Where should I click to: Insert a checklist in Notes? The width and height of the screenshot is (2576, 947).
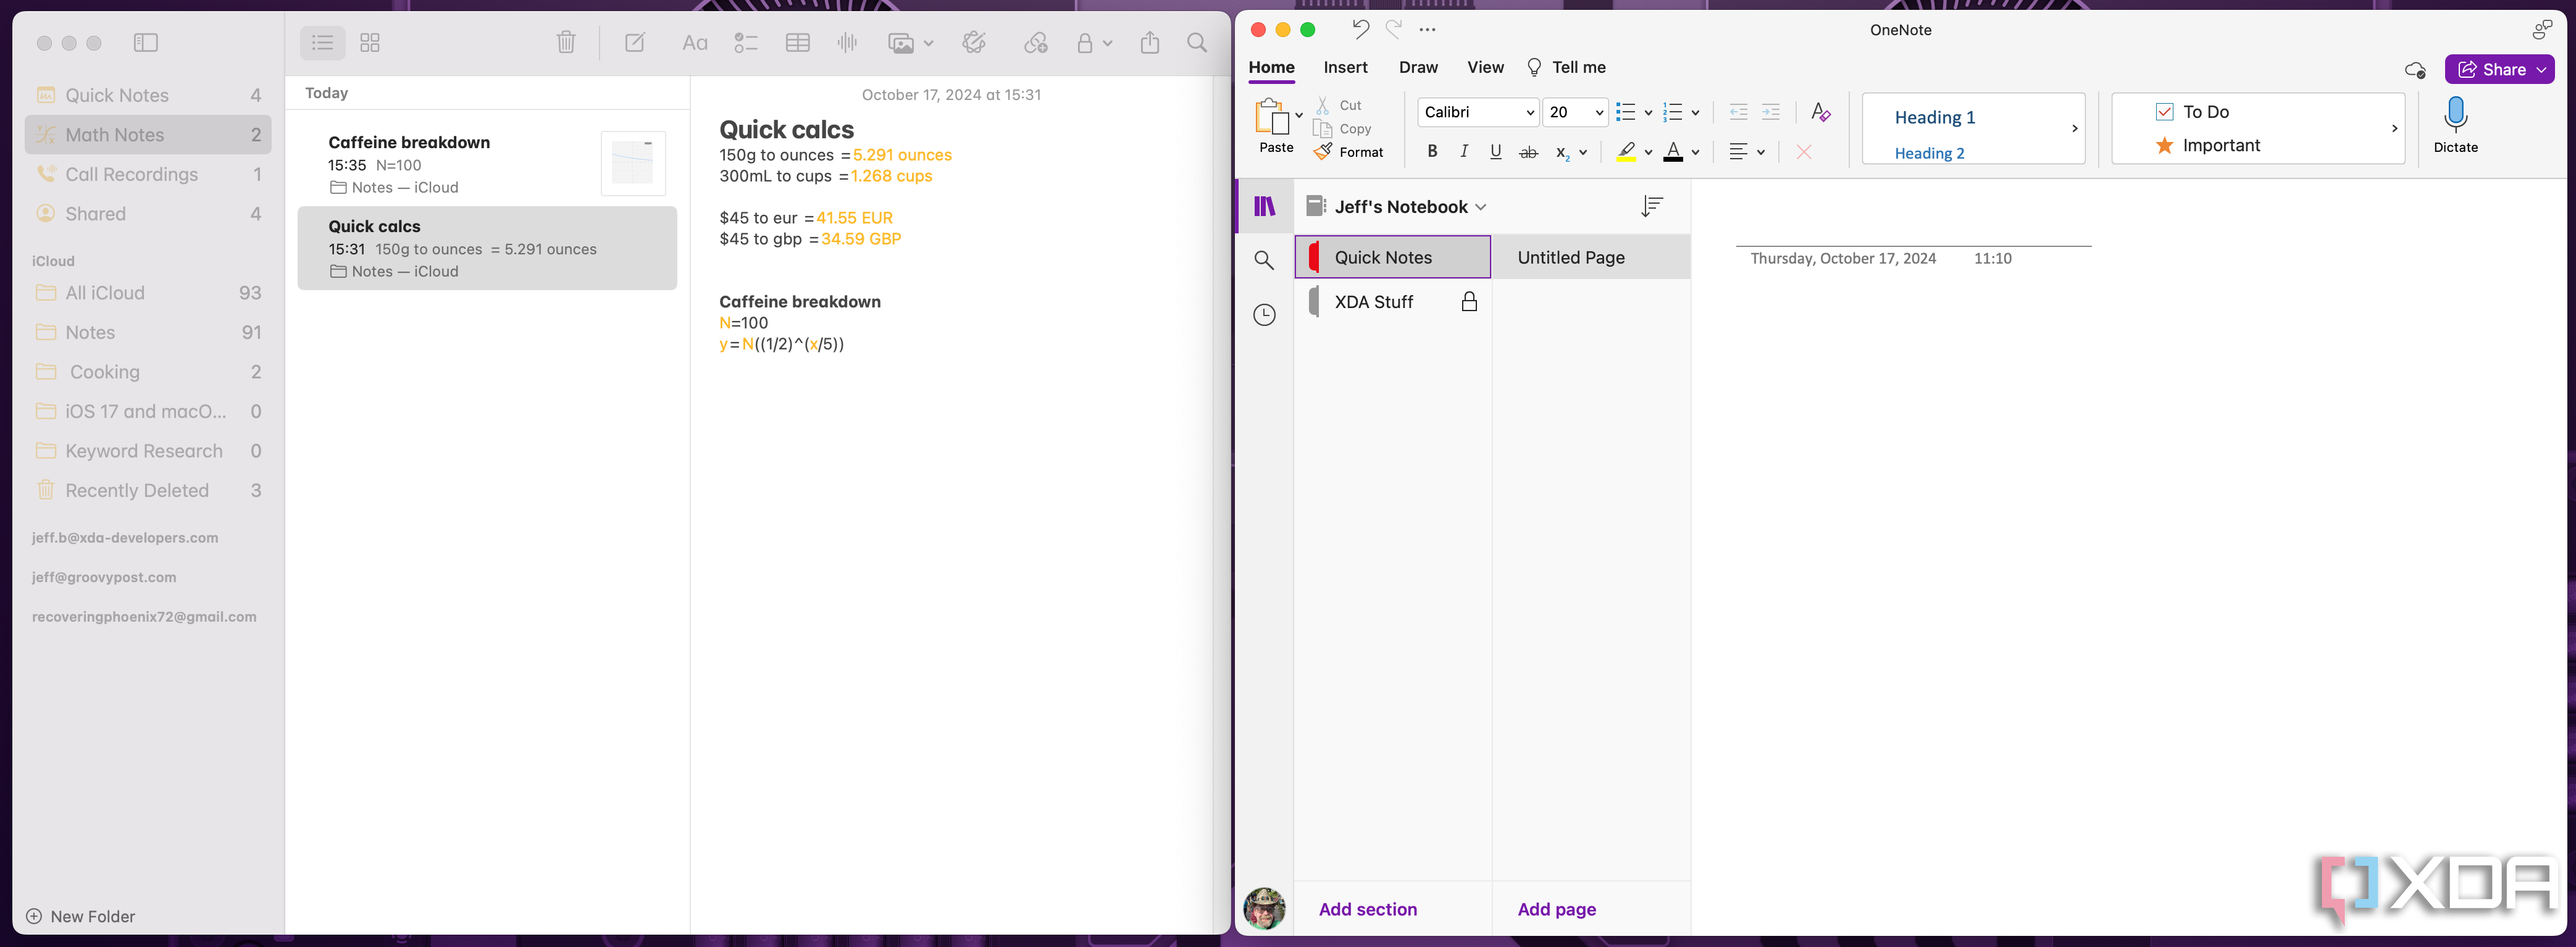[746, 42]
